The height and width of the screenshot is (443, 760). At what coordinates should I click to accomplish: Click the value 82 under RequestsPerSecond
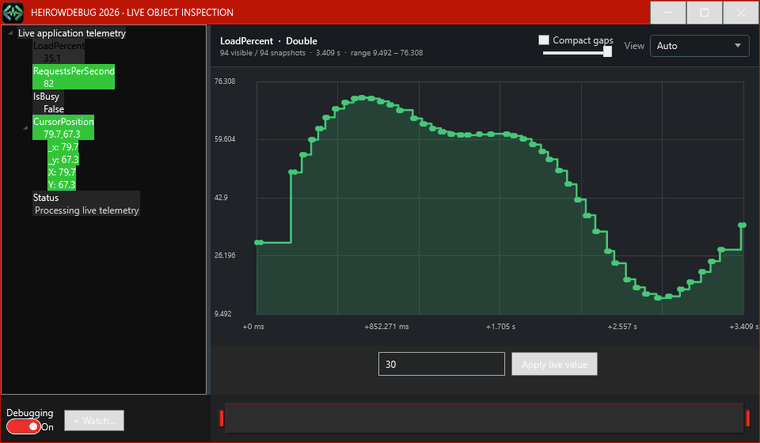click(x=48, y=83)
